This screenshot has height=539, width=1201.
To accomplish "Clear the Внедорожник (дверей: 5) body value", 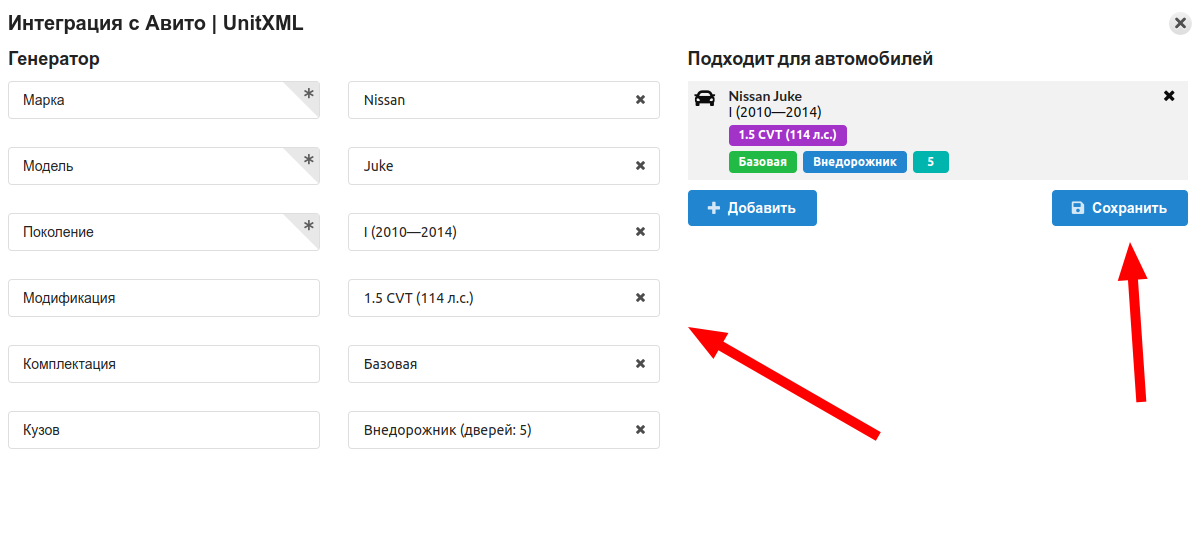I will pos(640,430).
